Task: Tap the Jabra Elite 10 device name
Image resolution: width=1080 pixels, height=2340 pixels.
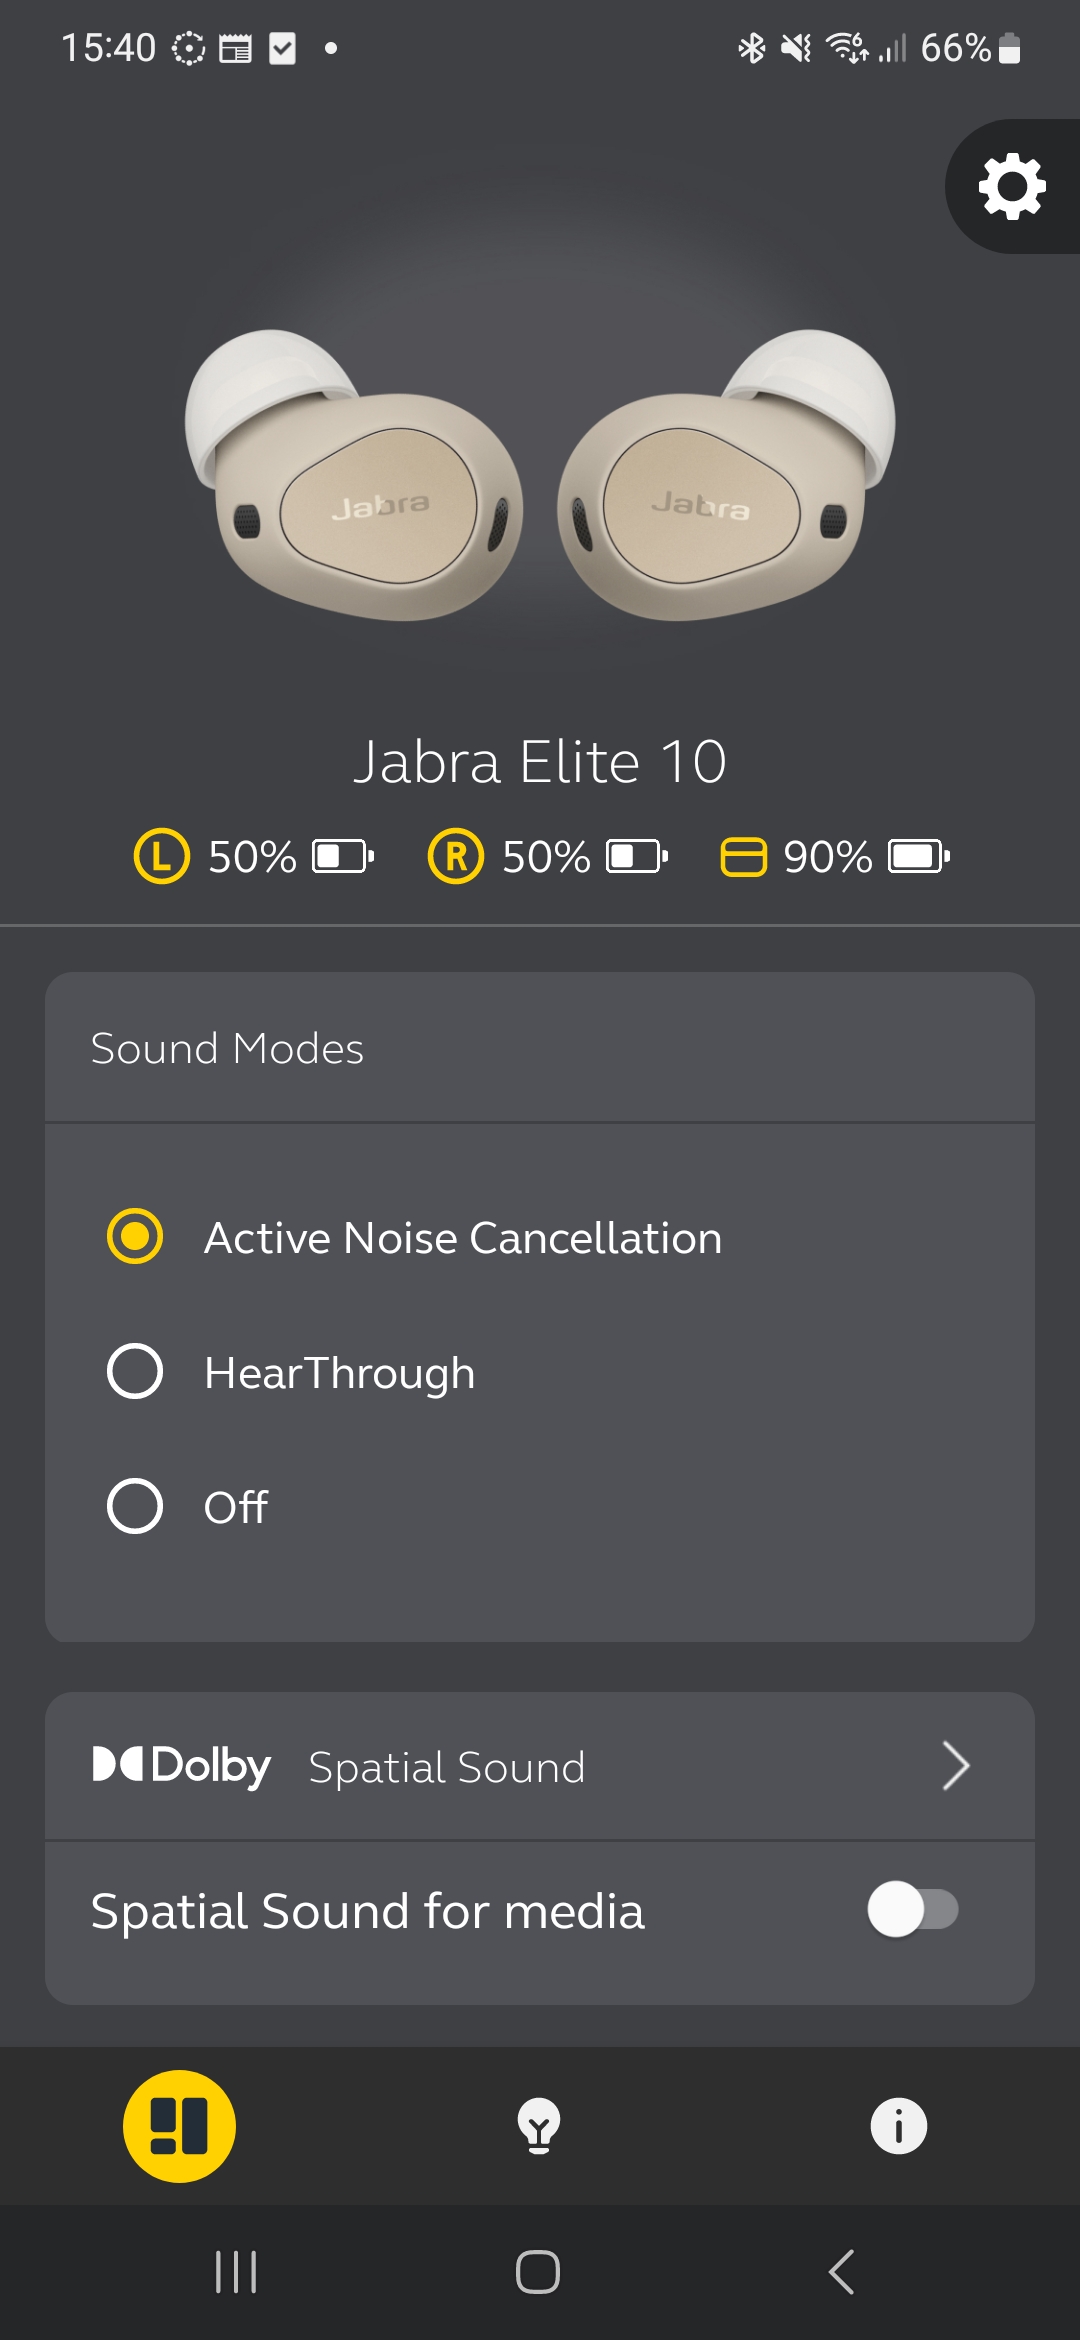Action: coord(540,762)
